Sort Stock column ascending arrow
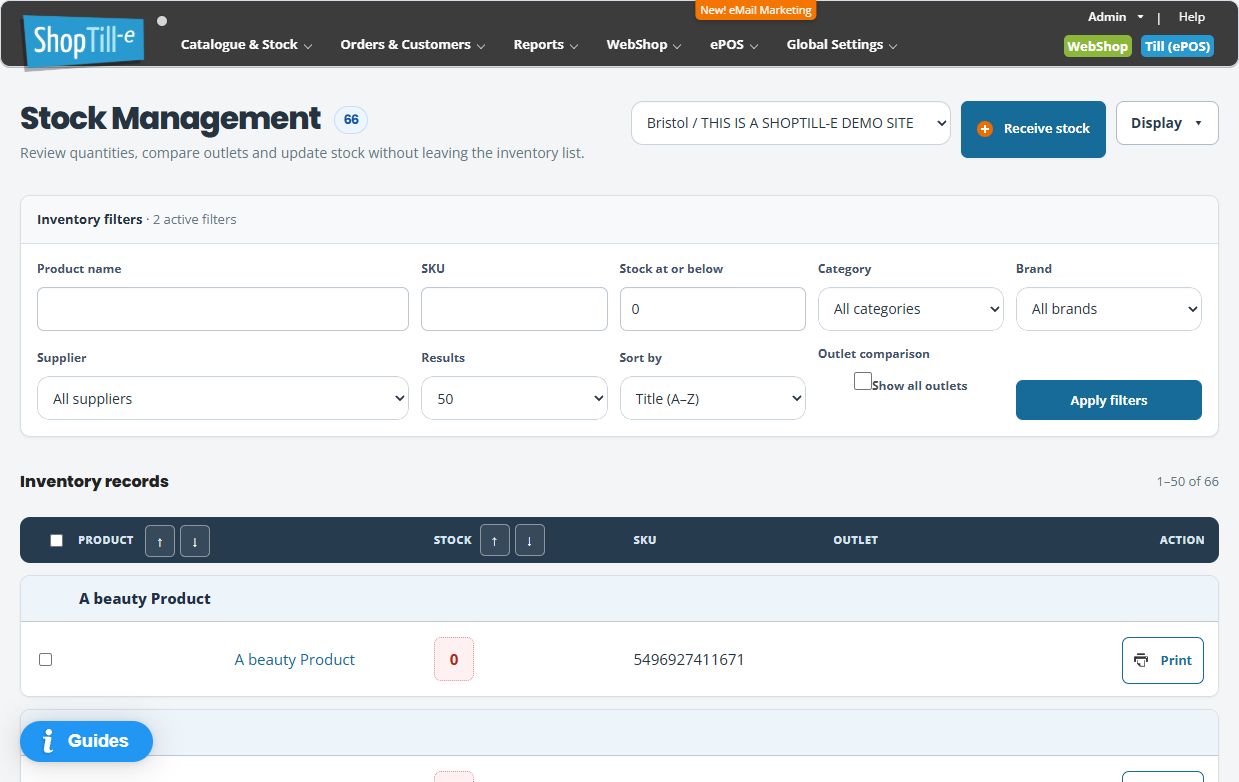The image size is (1239, 782). (495, 540)
